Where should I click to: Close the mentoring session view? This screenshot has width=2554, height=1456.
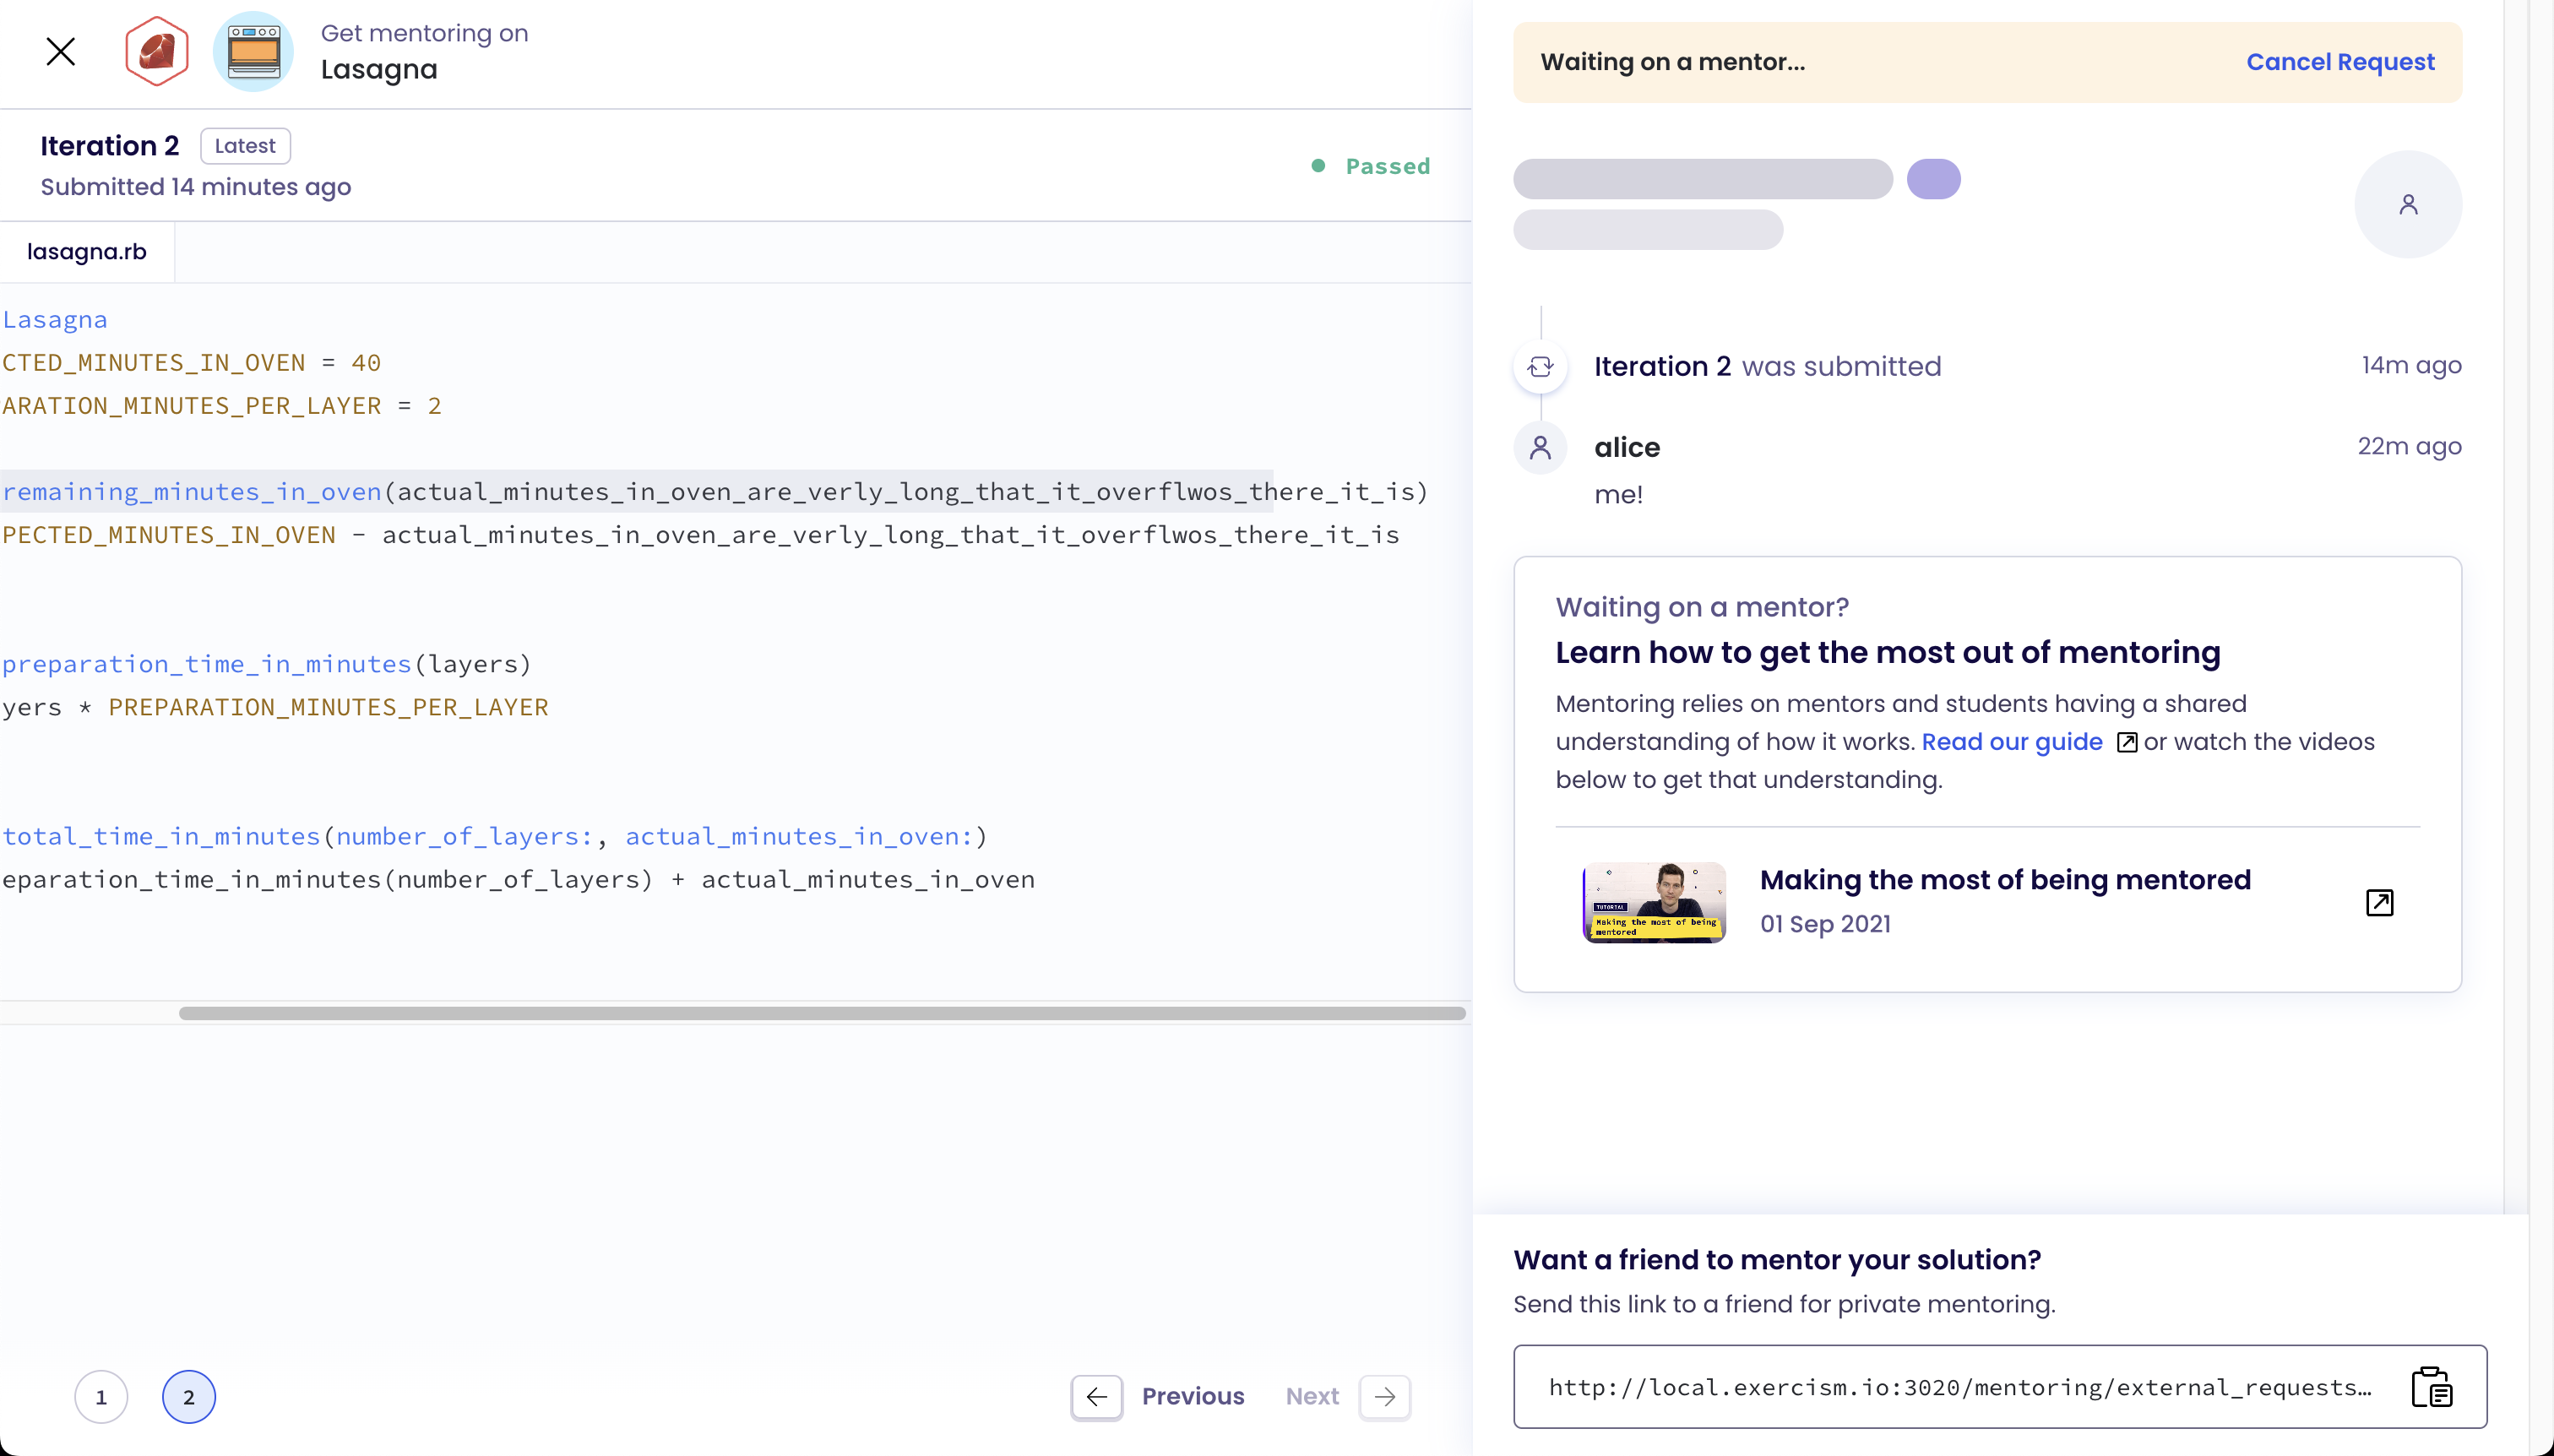pyautogui.click(x=60, y=51)
